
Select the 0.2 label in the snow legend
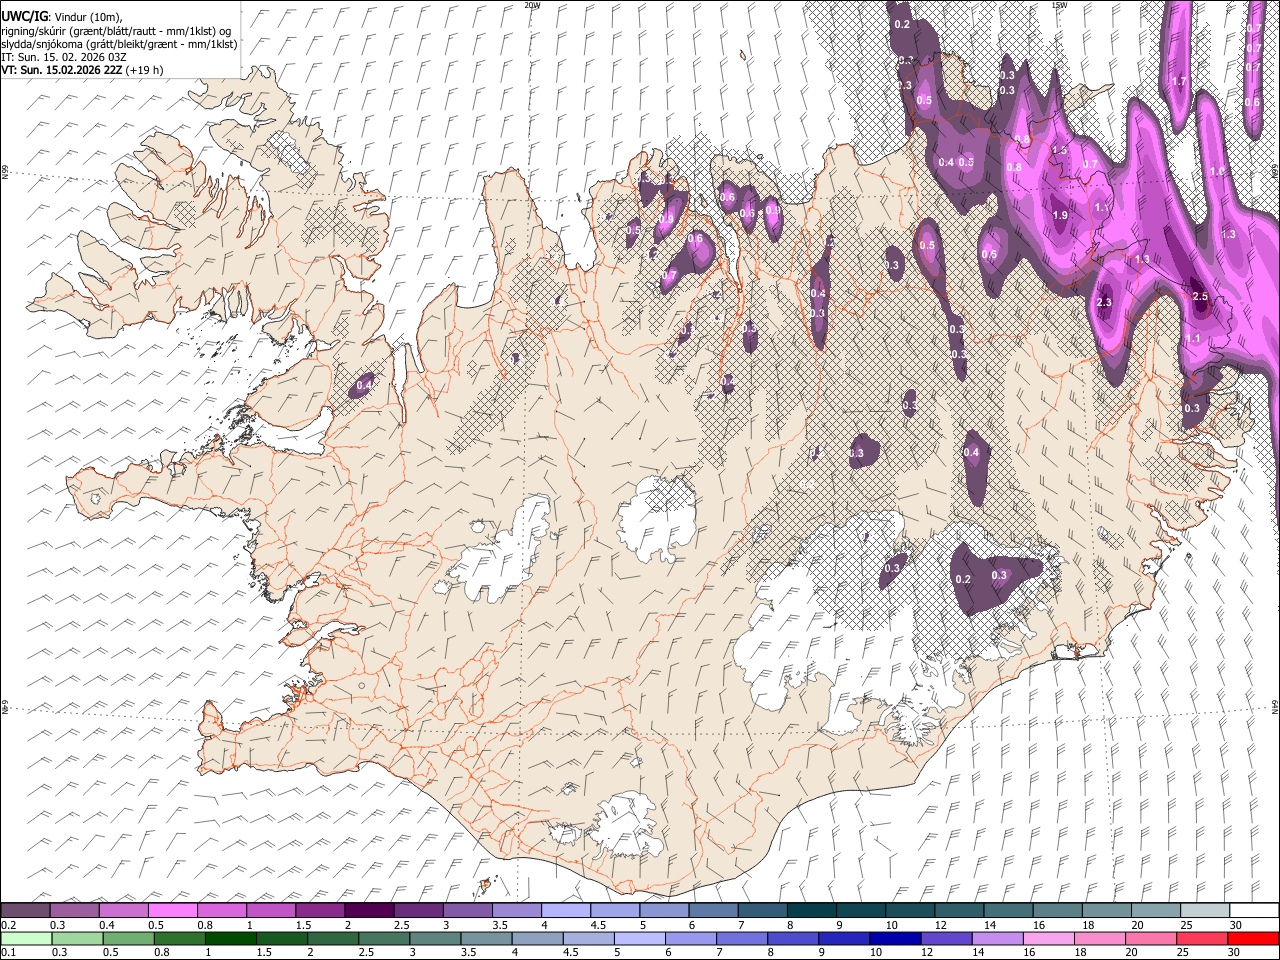8,925
